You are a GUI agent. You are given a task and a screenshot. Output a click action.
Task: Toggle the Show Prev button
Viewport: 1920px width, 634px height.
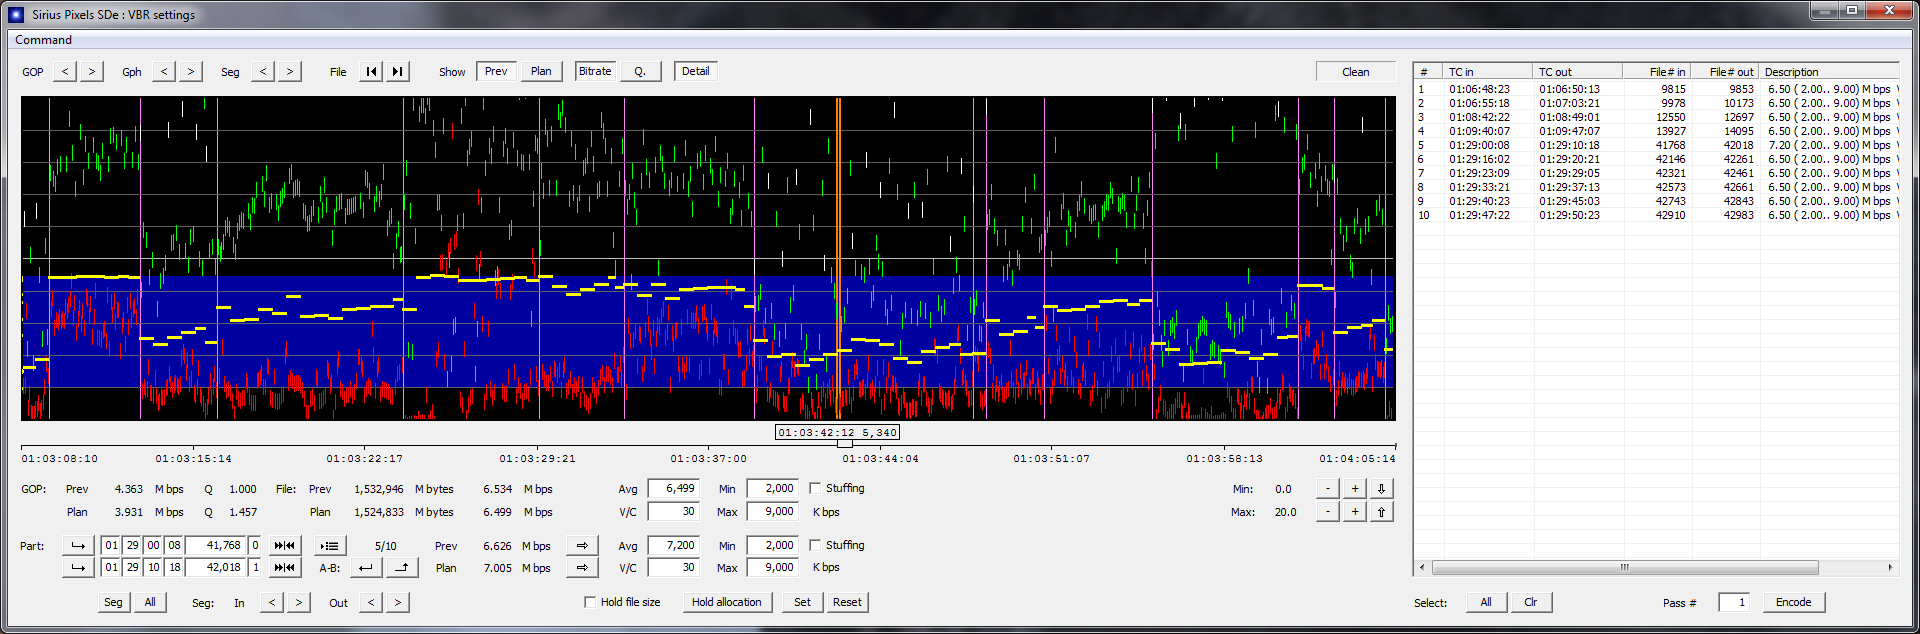pos(496,71)
